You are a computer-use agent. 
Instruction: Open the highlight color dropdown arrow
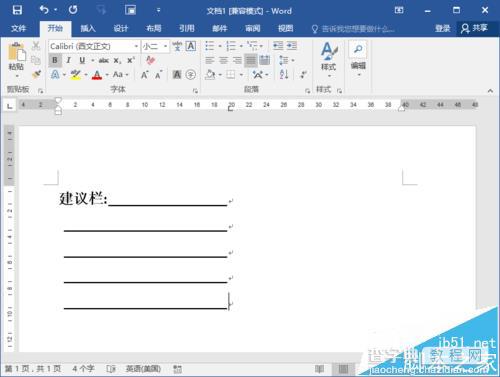(x=86, y=75)
